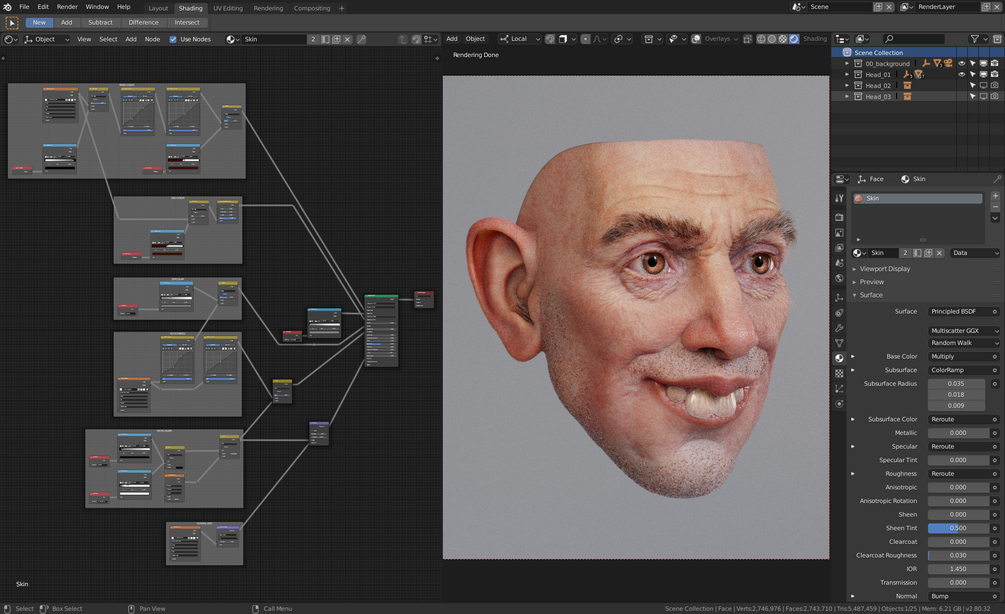The width and height of the screenshot is (1005, 614).
Task: Open the Texture properties checker icon
Action: tap(839, 373)
